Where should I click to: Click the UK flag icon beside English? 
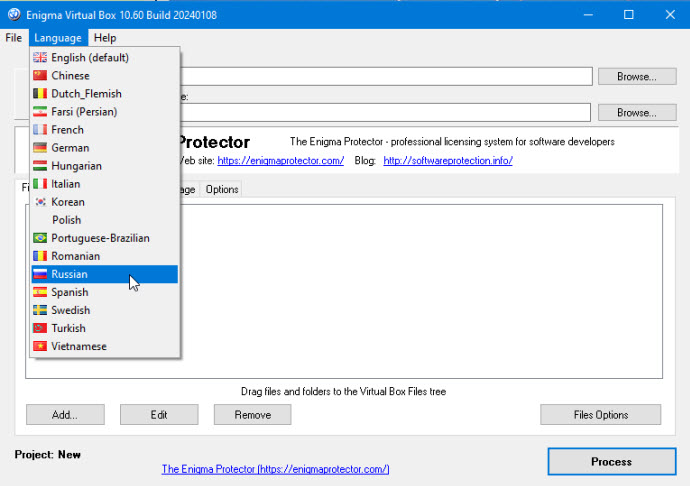[x=40, y=58]
